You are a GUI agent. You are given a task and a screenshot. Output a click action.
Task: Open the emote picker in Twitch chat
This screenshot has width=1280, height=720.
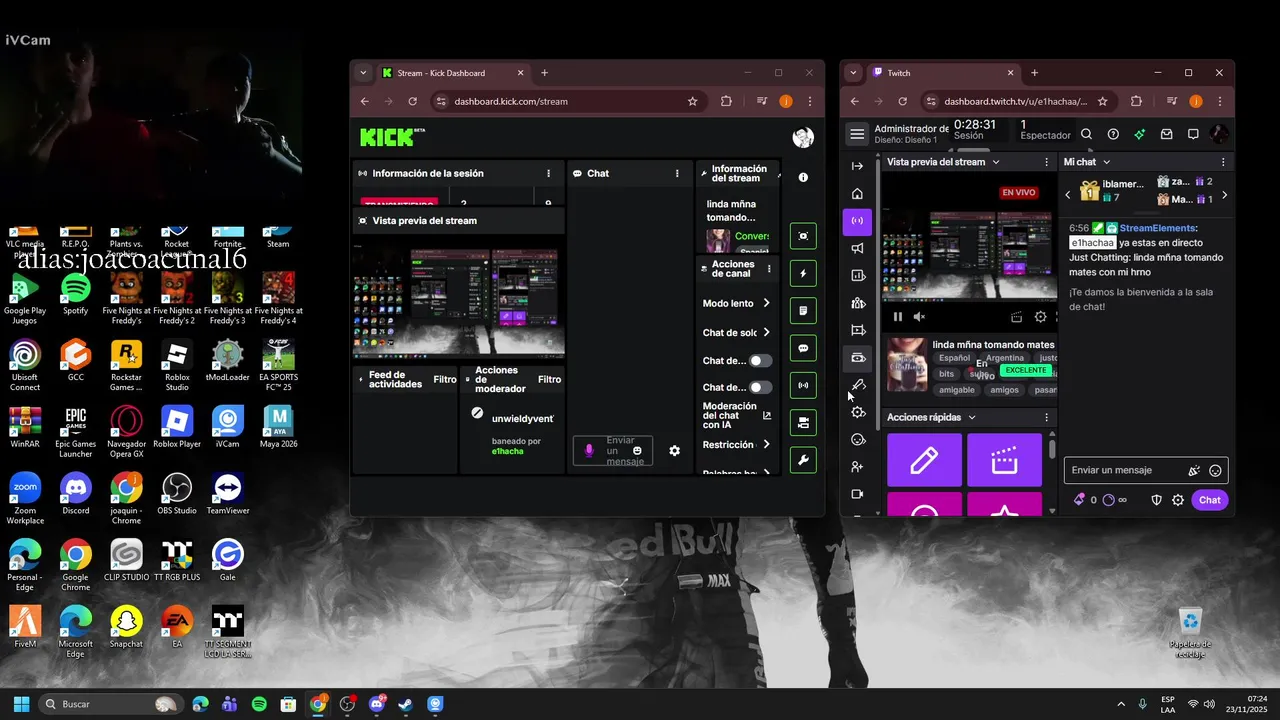pos(1215,470)
